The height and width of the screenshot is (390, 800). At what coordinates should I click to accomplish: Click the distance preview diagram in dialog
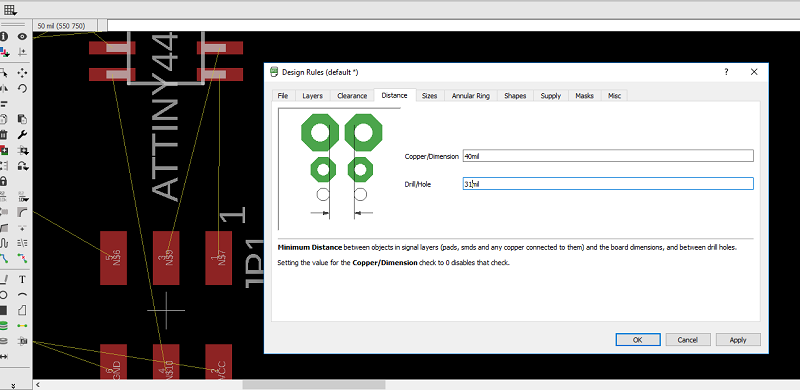point(339,169)
